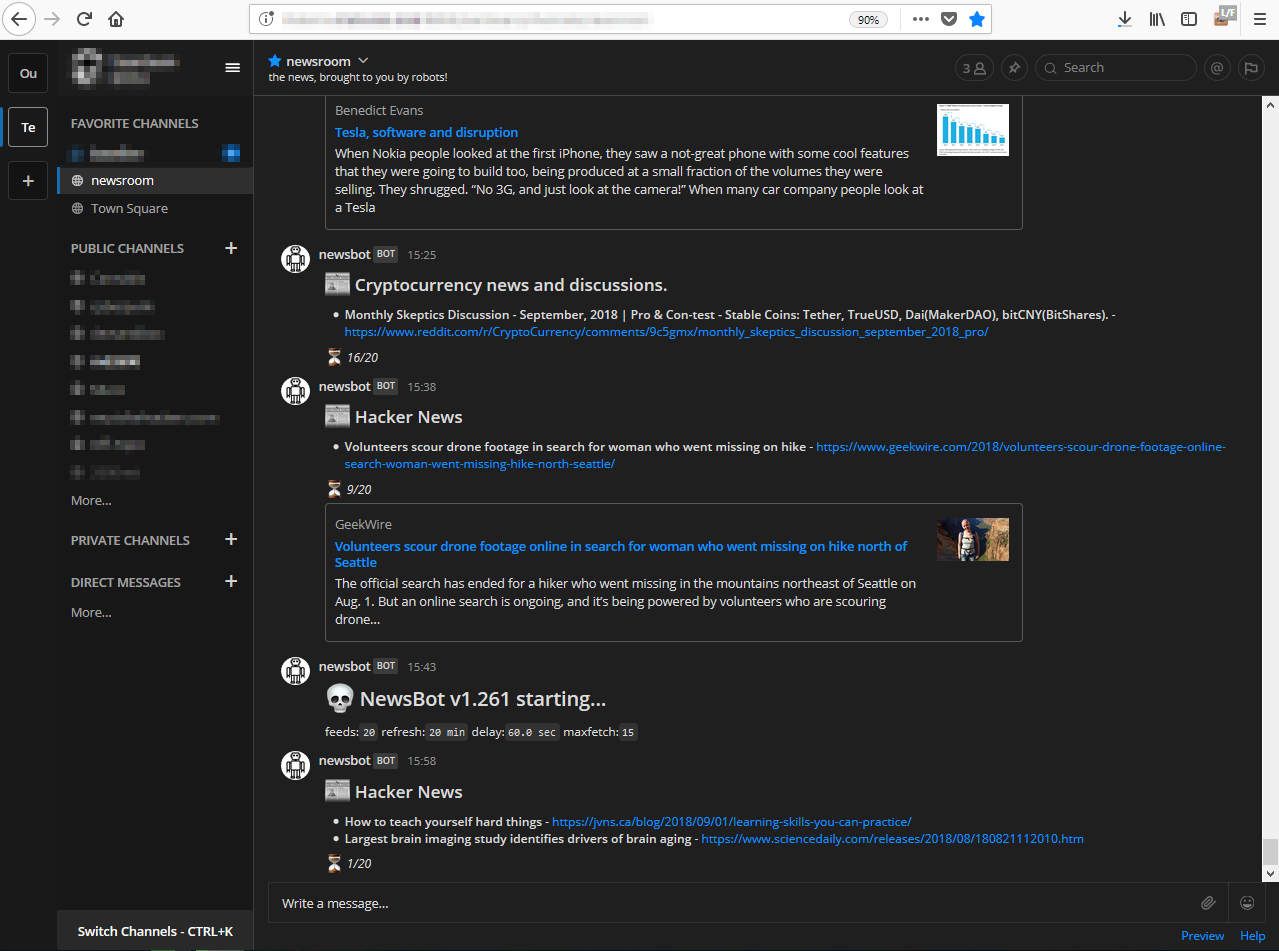Click the blue bookmark star icon

pos(977,19)
